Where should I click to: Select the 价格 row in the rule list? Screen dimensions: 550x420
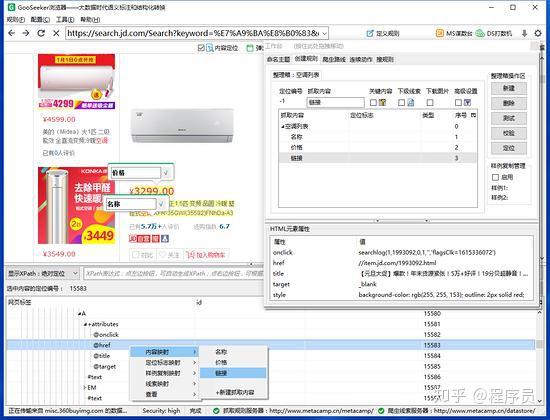click(378, 147)
